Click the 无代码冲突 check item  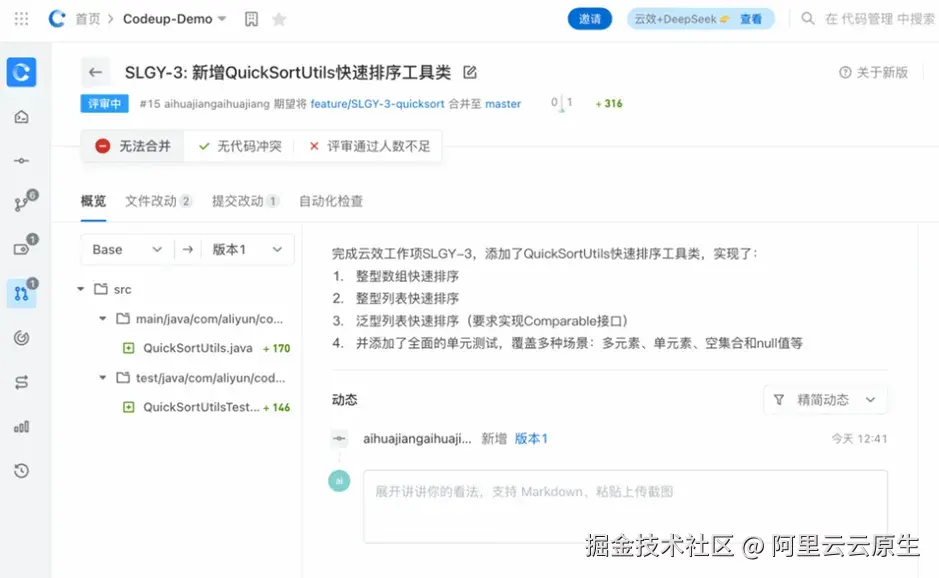(x=240, y=146)
